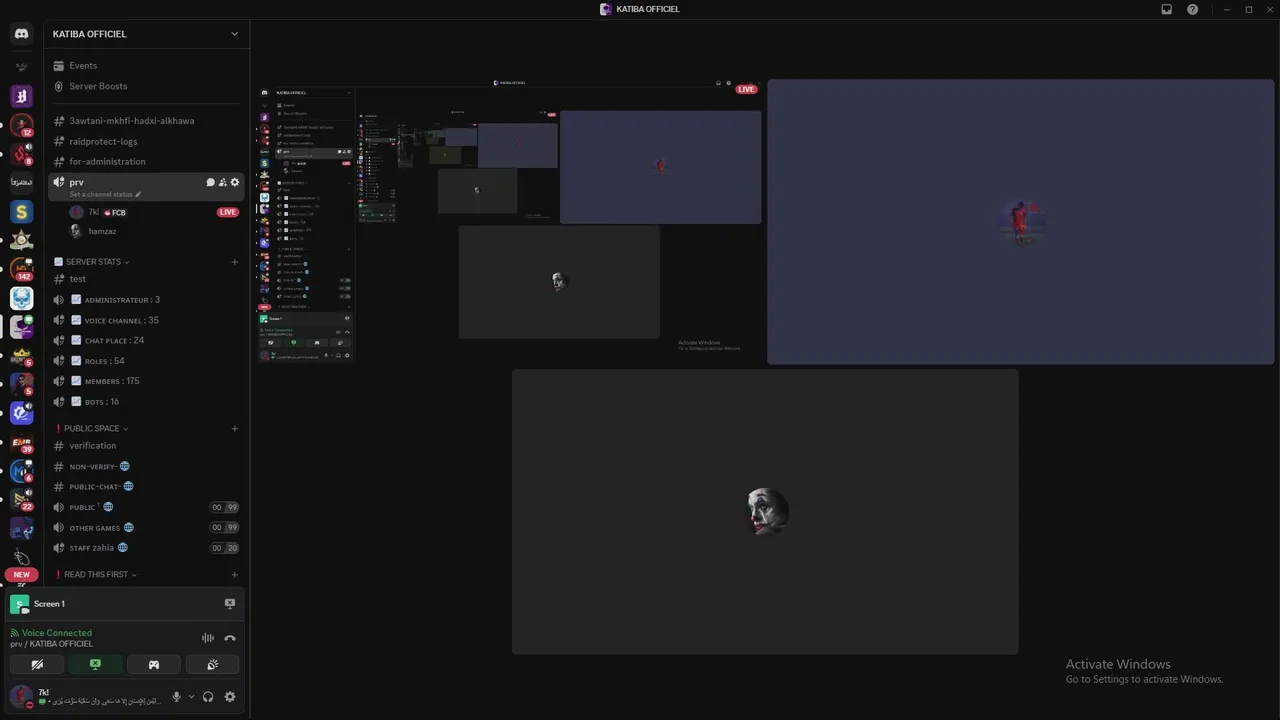Open the purple gothic B server
The image size is (1280, 720).
(x=21, y=96)
